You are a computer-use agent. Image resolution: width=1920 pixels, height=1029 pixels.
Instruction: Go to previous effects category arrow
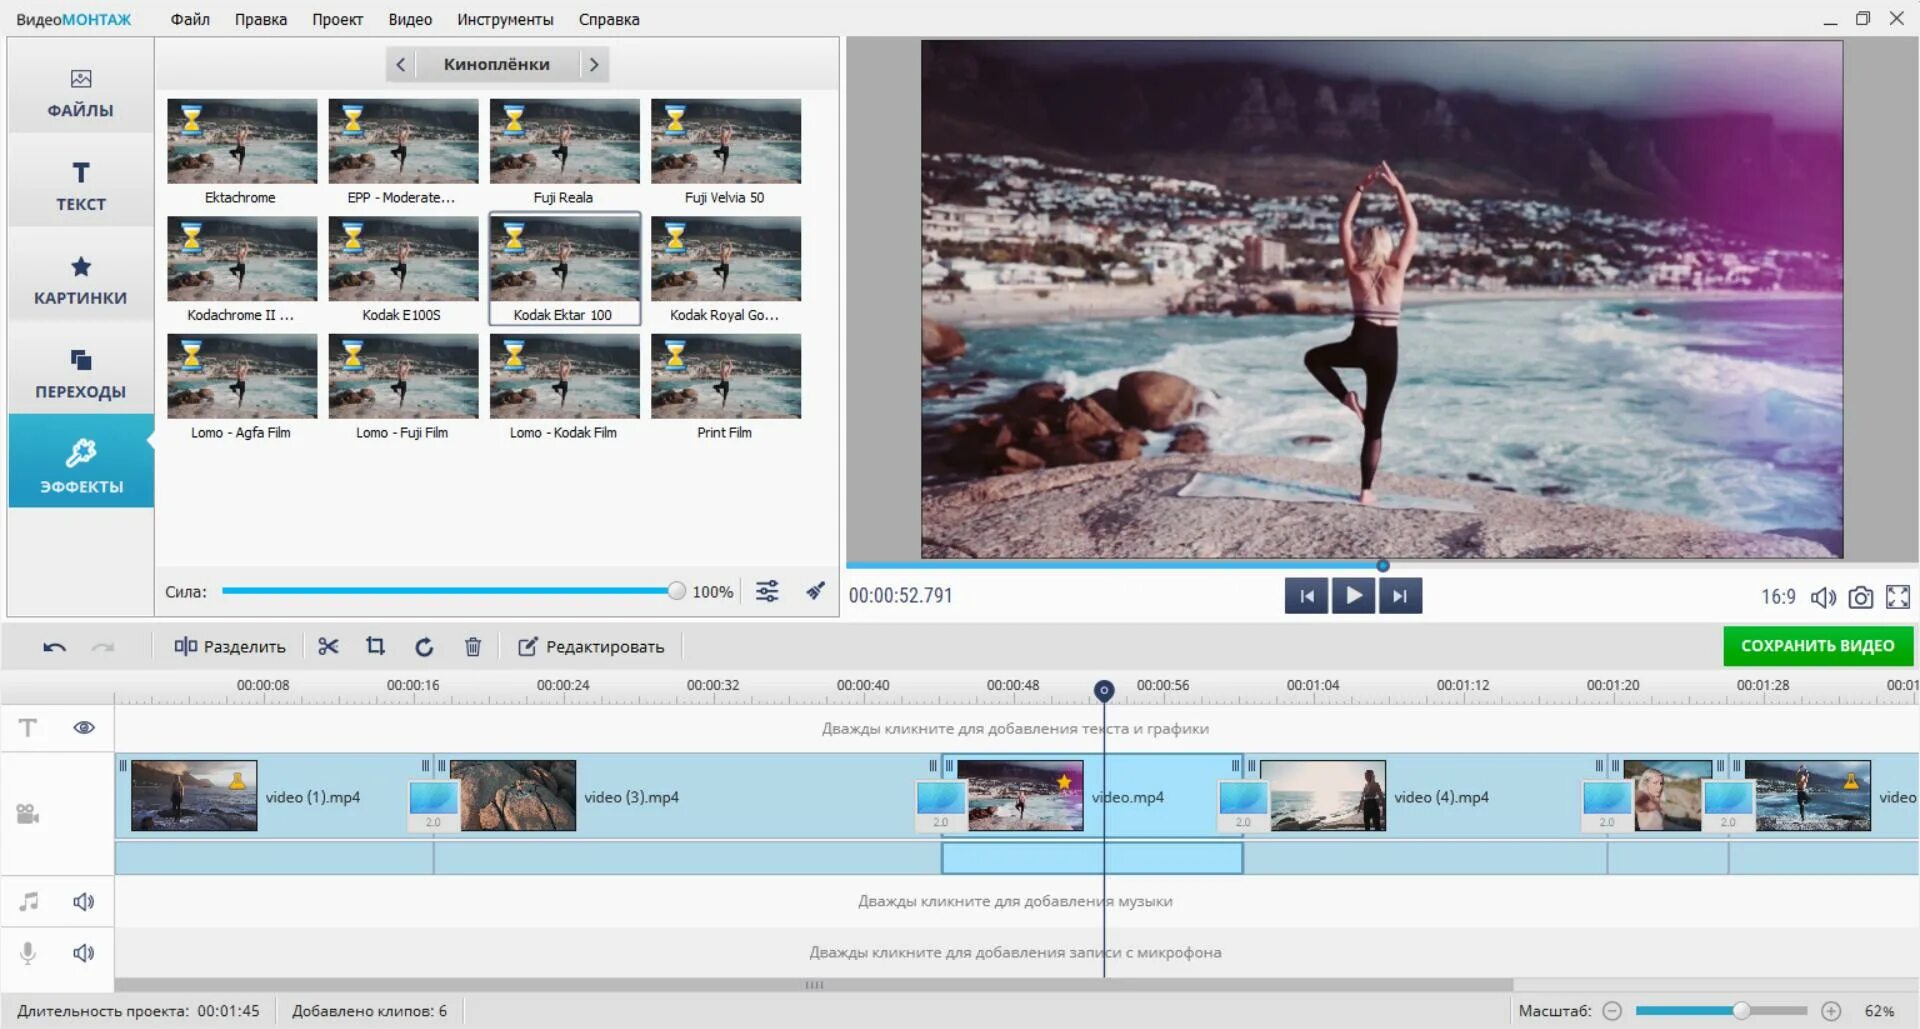coord(400,64)
